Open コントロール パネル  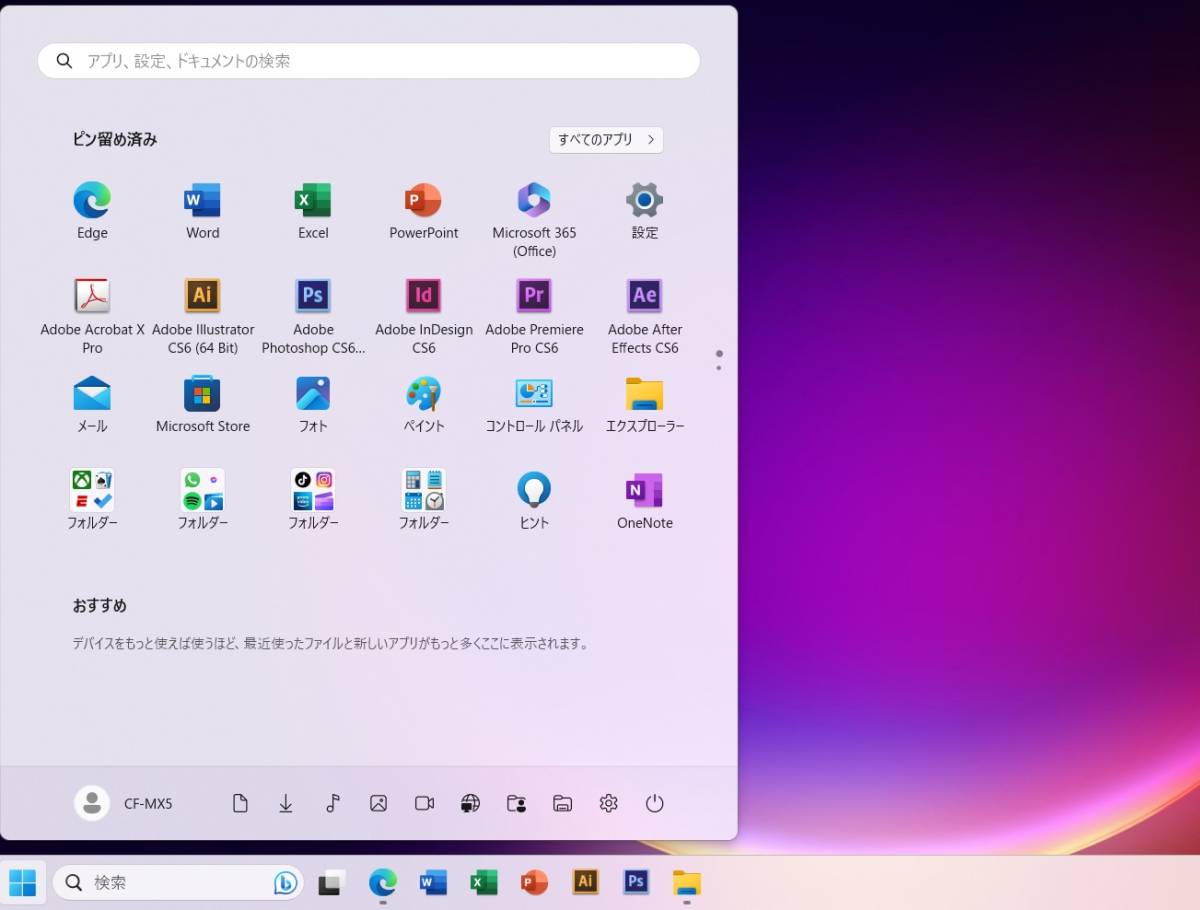pyautogui.click(x=534, y=394)
